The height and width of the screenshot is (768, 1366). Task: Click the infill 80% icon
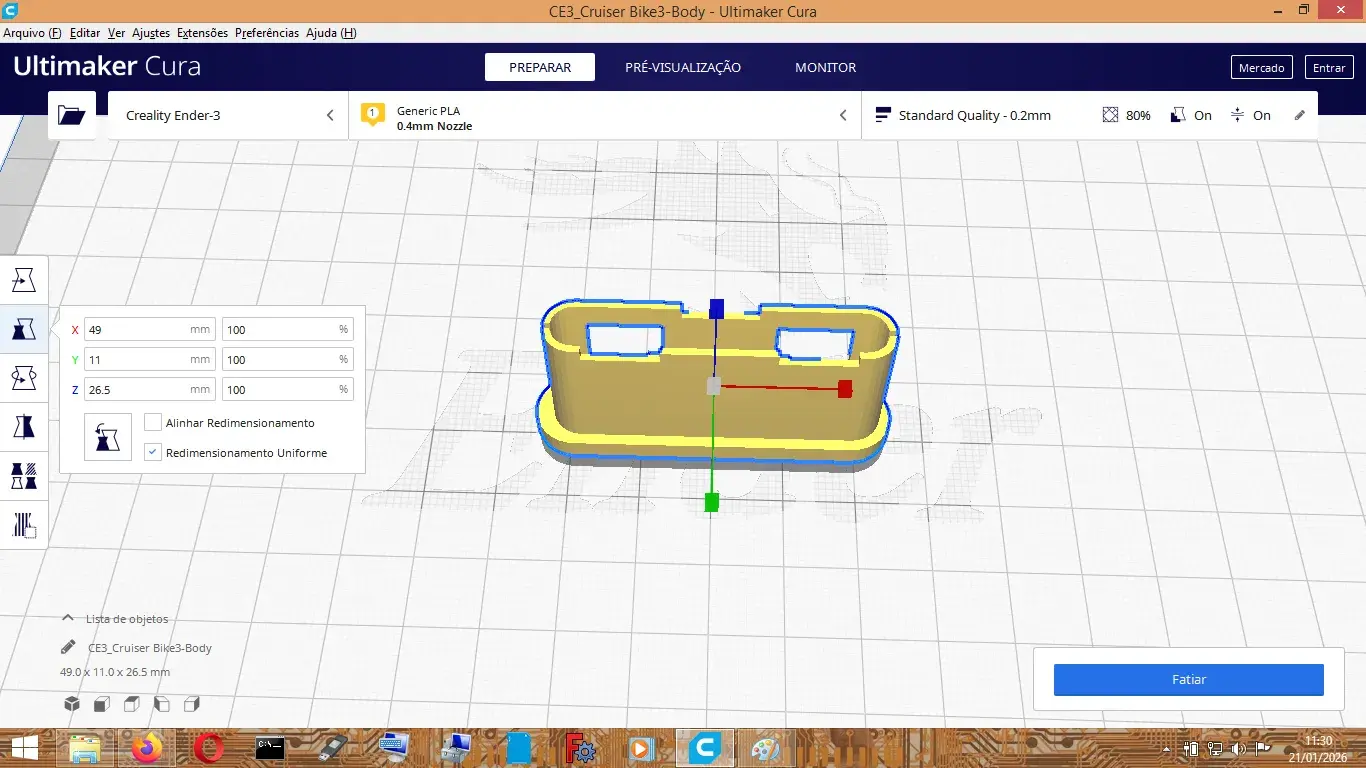pyautogui.click(x=1110, y=115)
